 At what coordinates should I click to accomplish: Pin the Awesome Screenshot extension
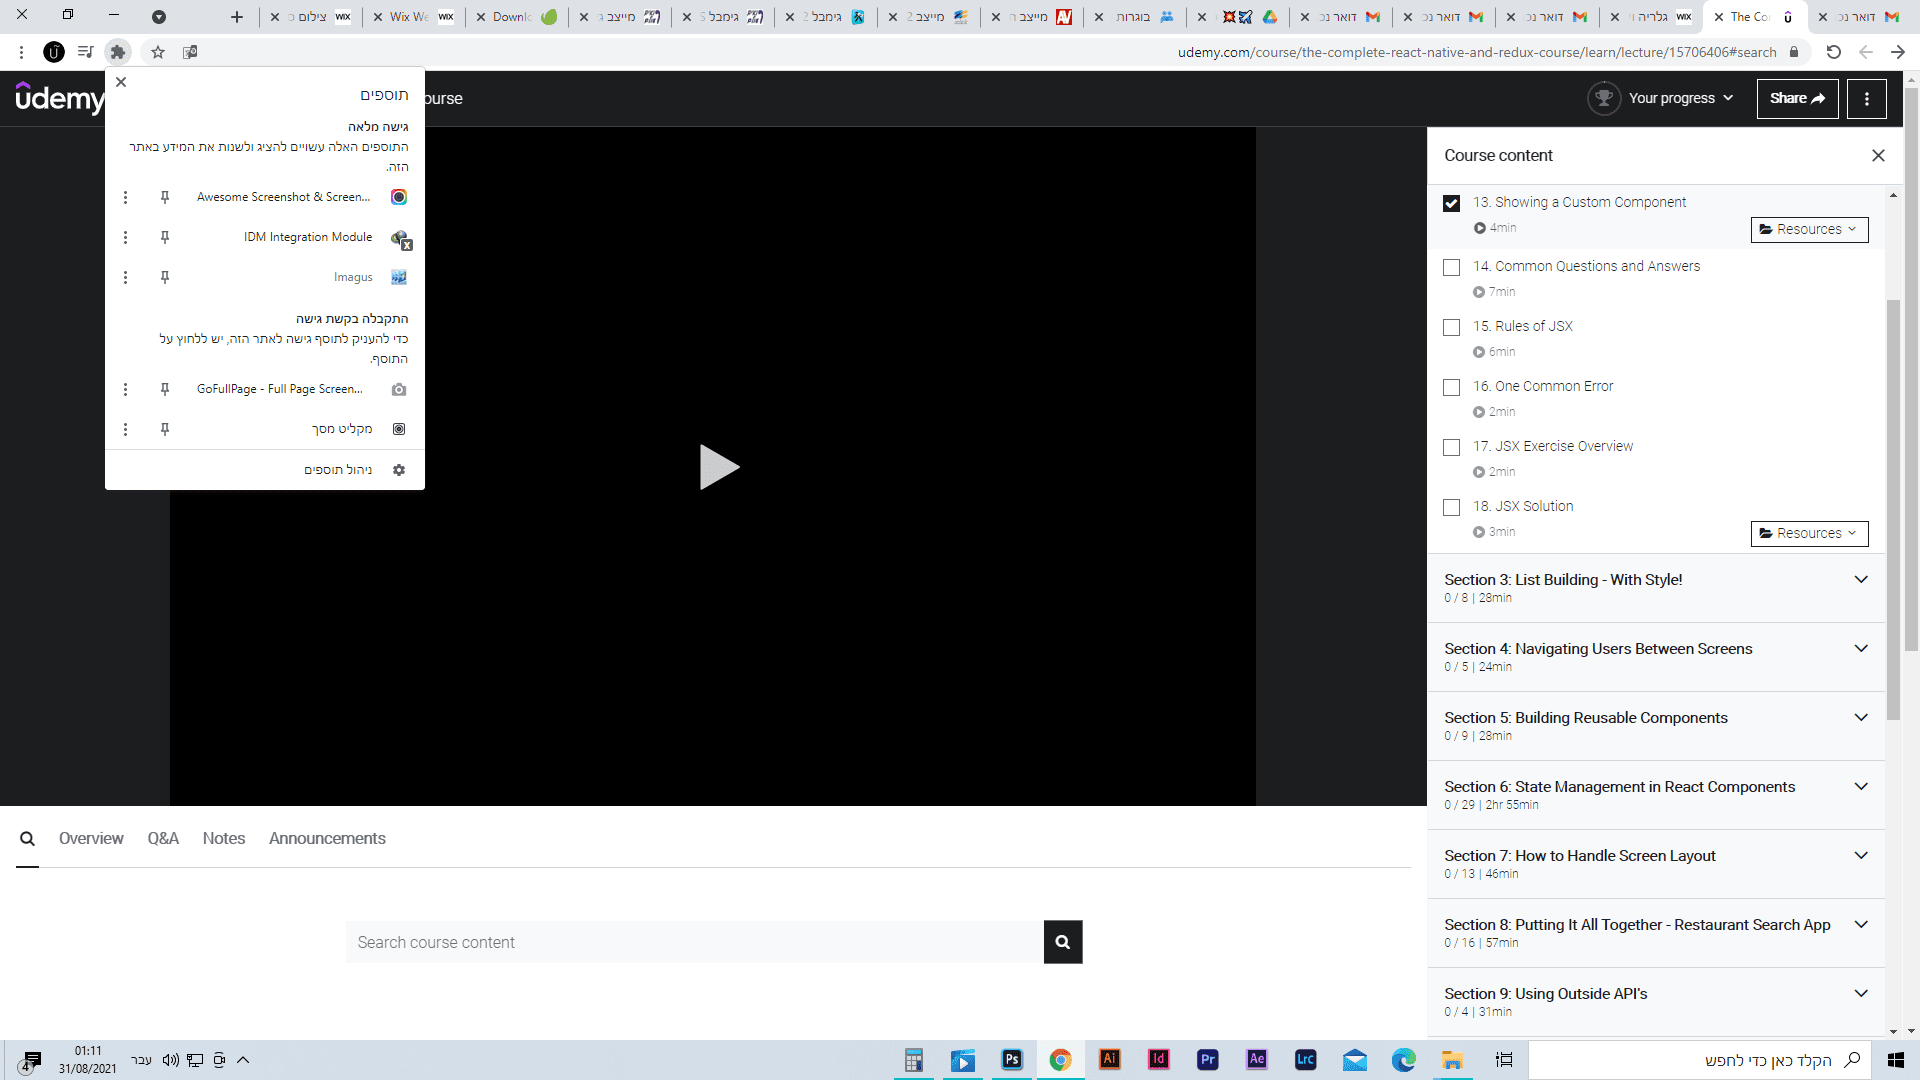tap(165, 197)
